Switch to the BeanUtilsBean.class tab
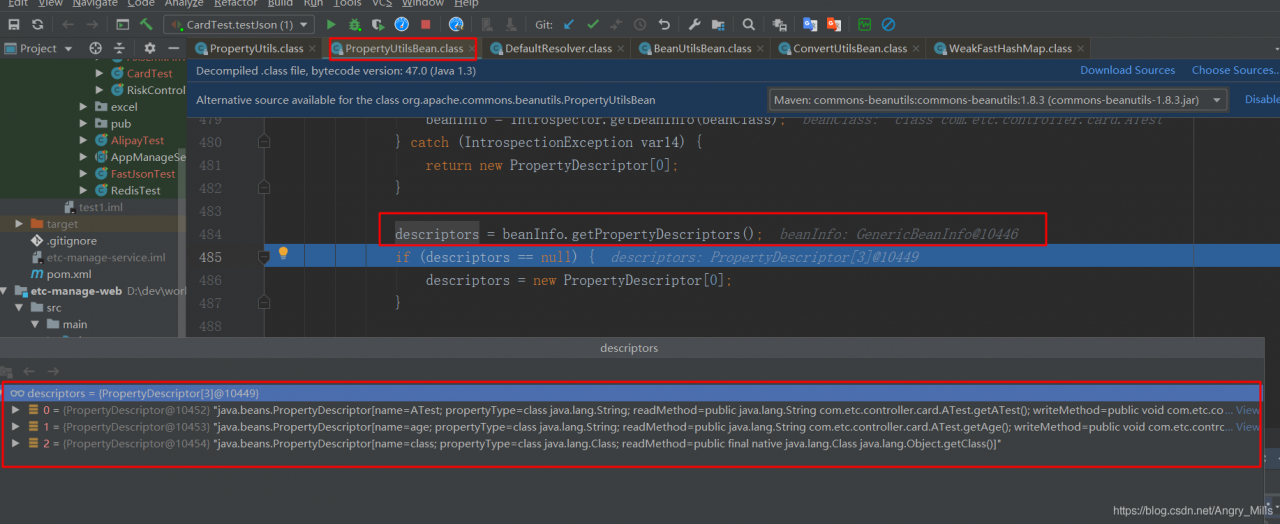This screenshot has height=524, width=1280. tap(702, 48)
